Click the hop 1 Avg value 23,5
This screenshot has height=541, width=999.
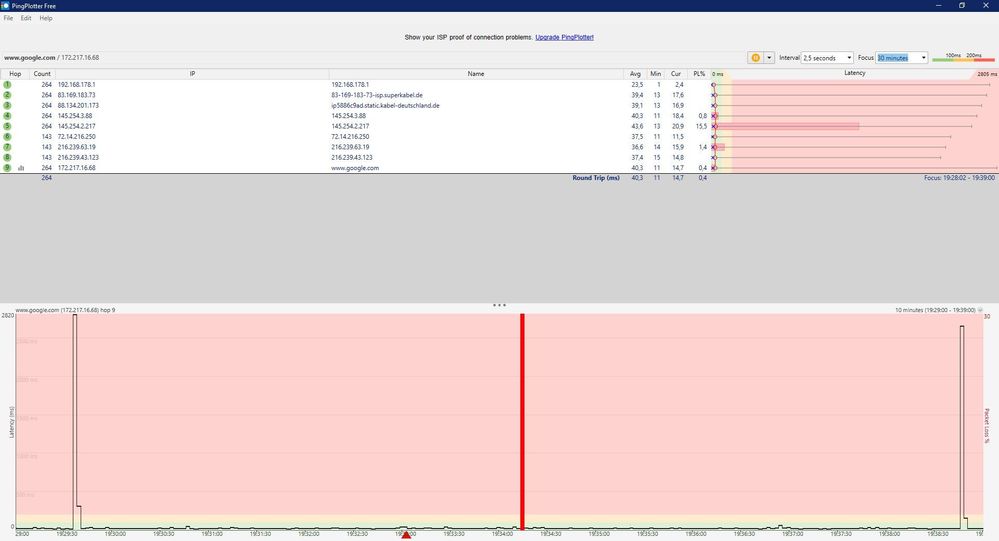pyautogui.click(x=637, y=84)
